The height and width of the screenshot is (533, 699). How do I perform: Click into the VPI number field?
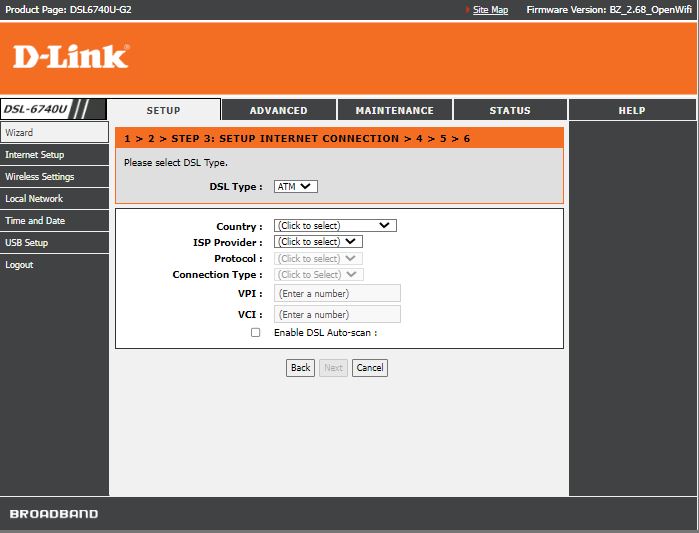(x=337, y=293)
